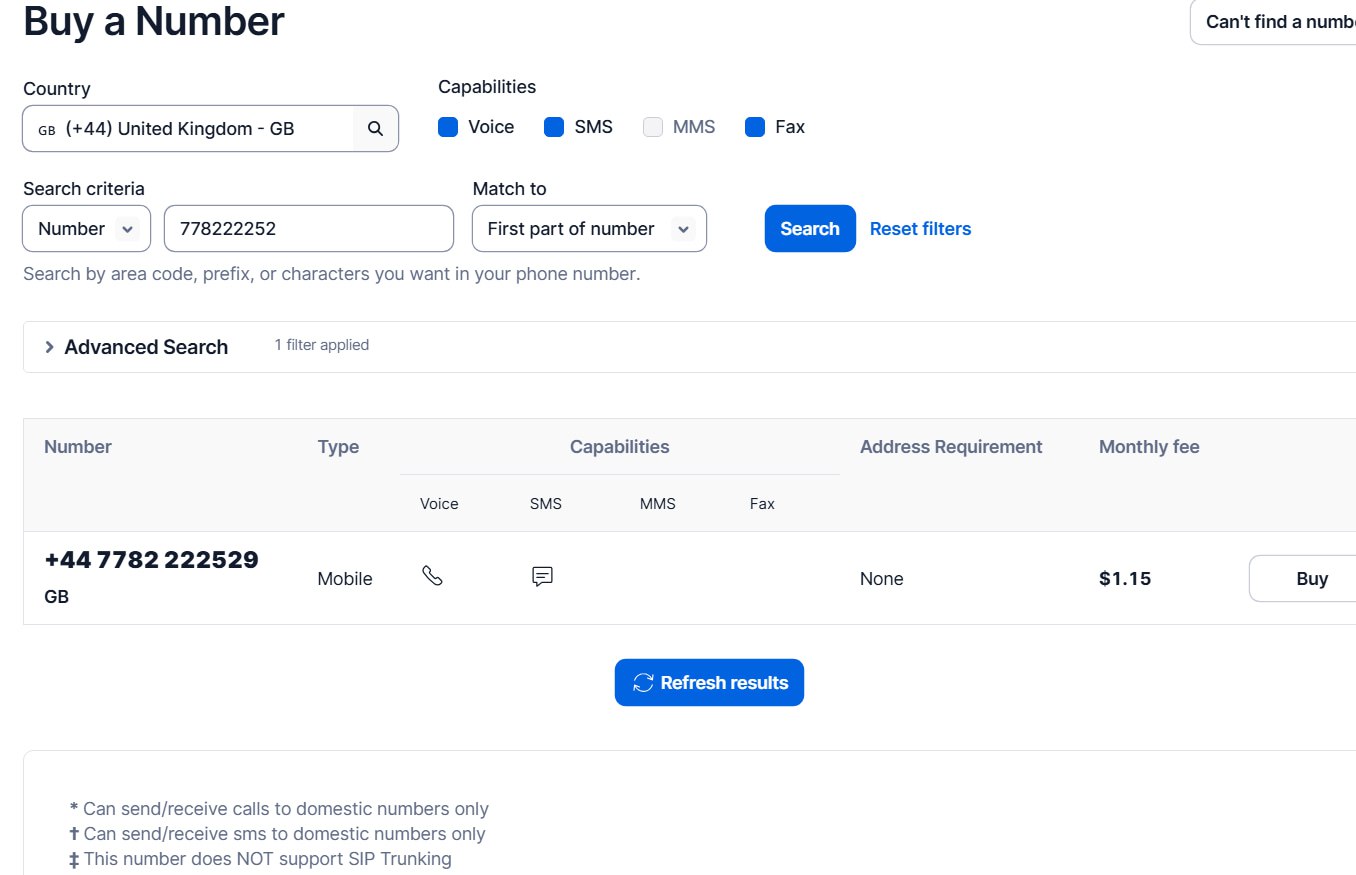The image size is (1356, 875).
Task: Toggle the Voice capability checkbox
Action: (x=448, y=127)
